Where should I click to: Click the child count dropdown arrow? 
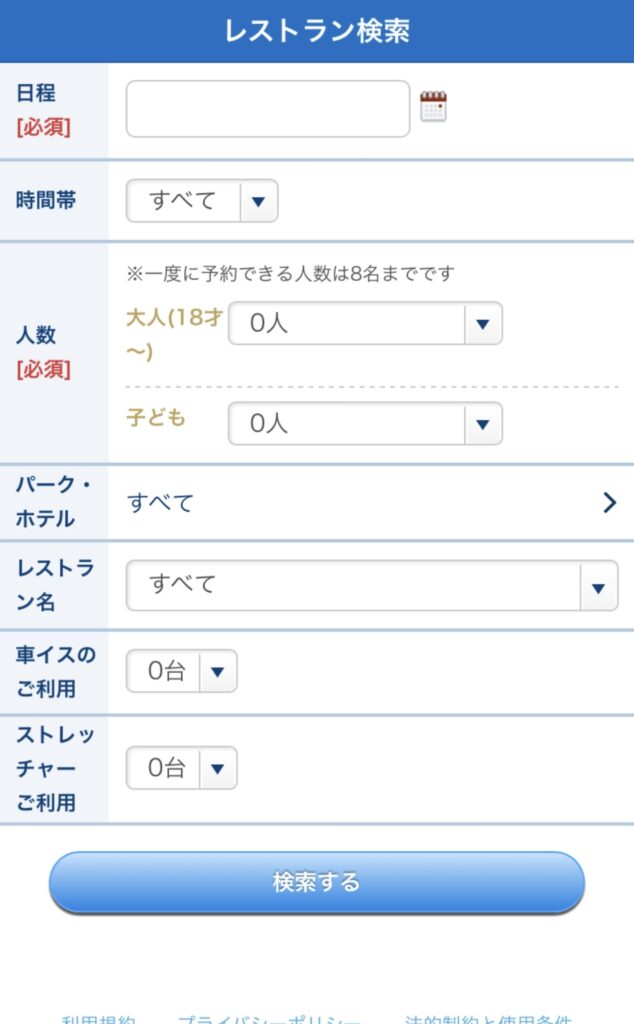[483, 423]
